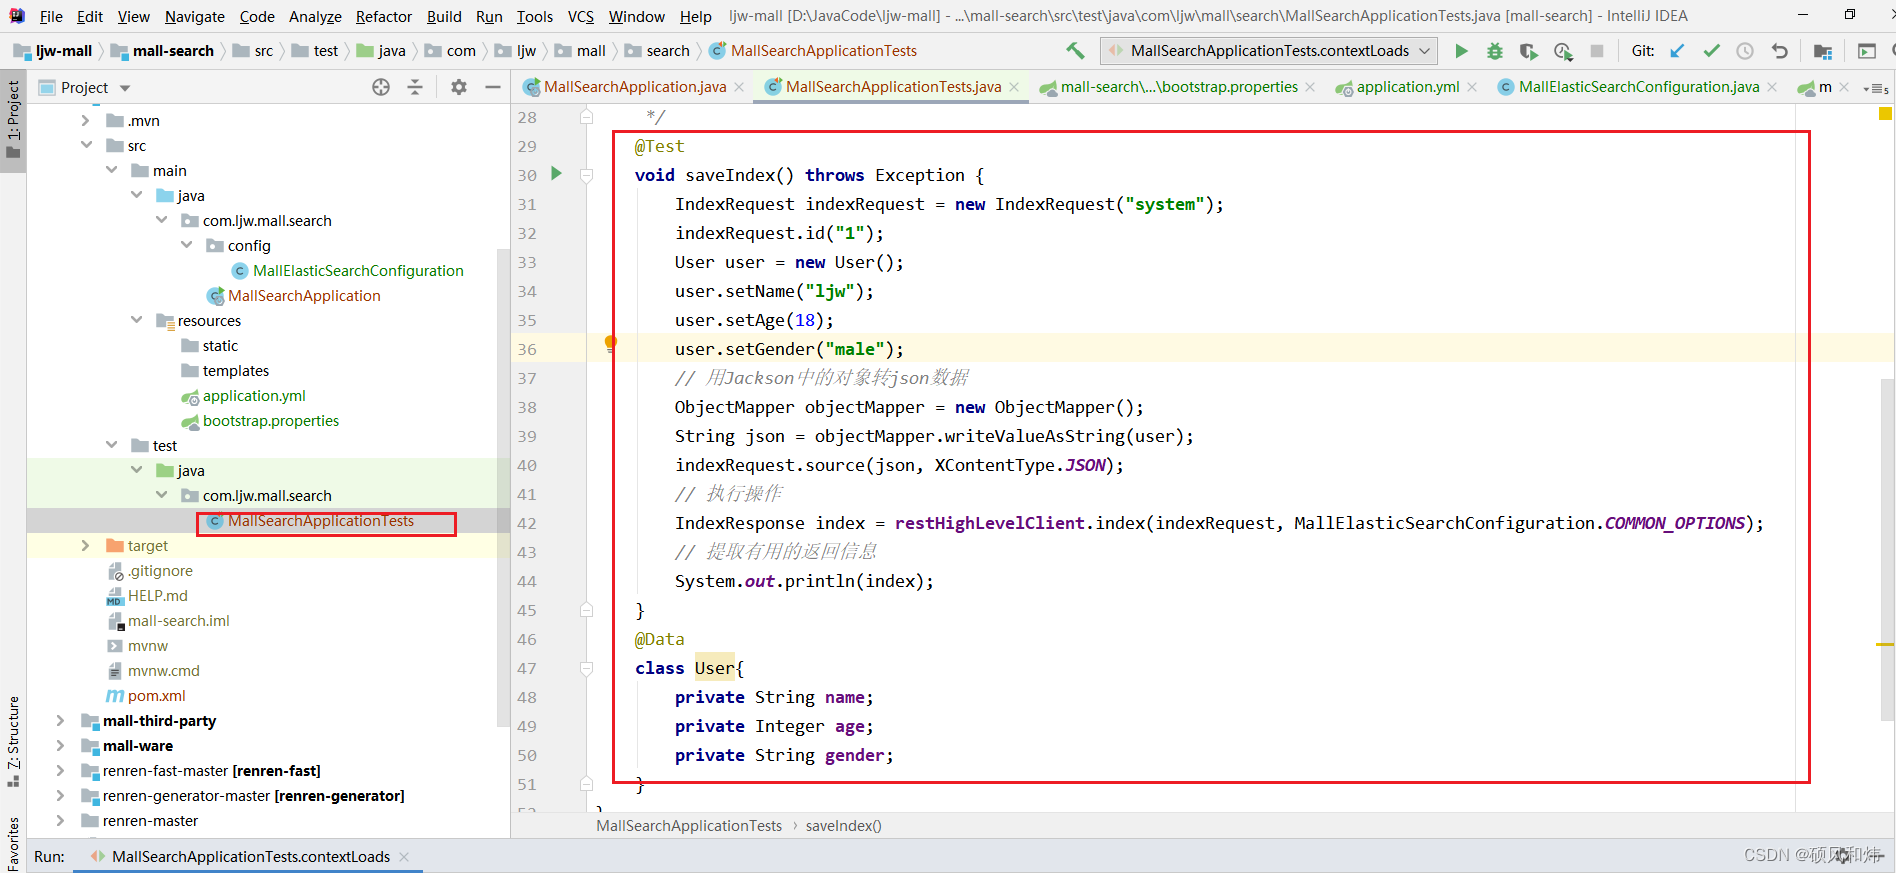Click the Stop square icon
This screenshot has height=873, width=1896.
point(1597,51)
